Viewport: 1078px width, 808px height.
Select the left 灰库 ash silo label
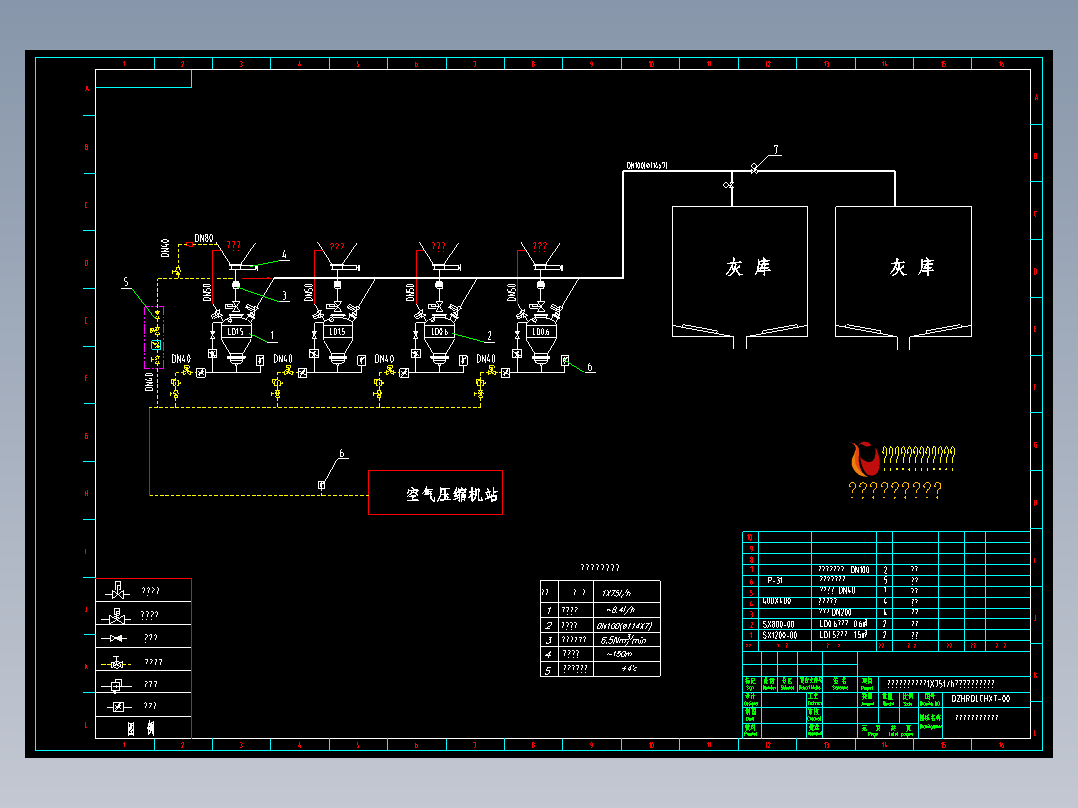748,267
